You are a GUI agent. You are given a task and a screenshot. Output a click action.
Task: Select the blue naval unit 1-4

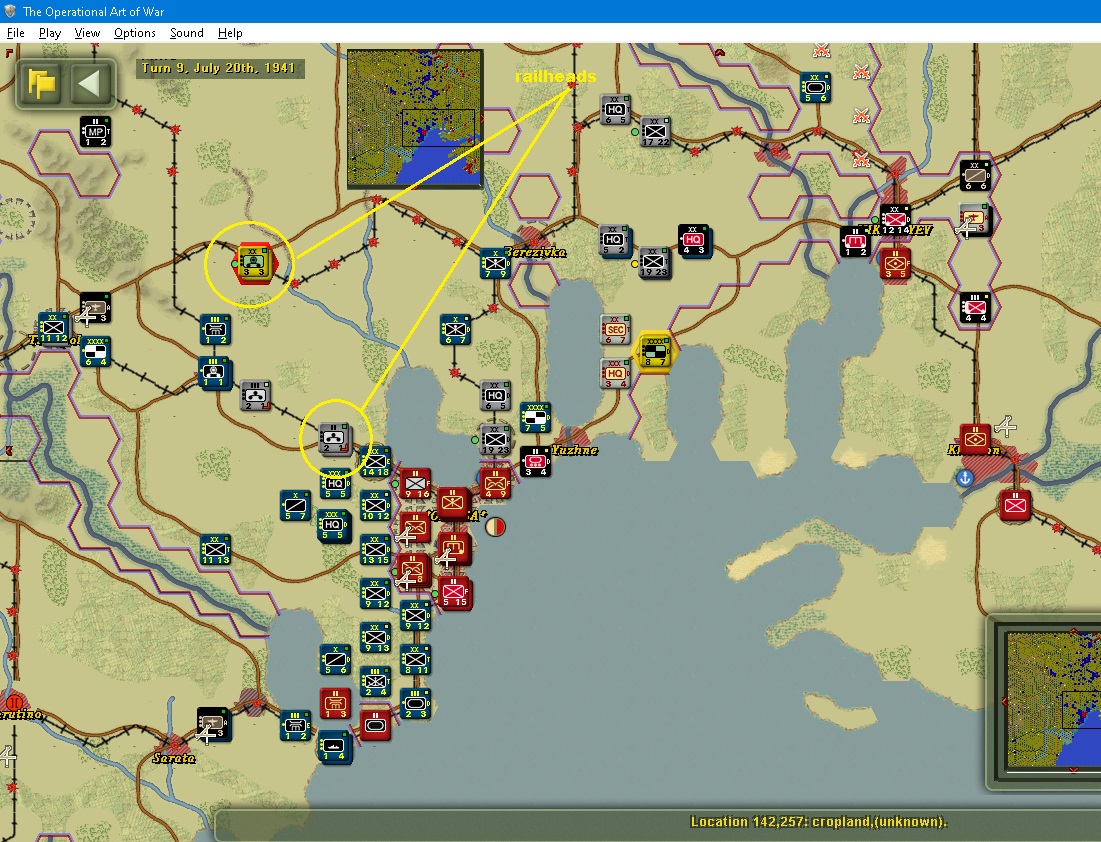334,746
